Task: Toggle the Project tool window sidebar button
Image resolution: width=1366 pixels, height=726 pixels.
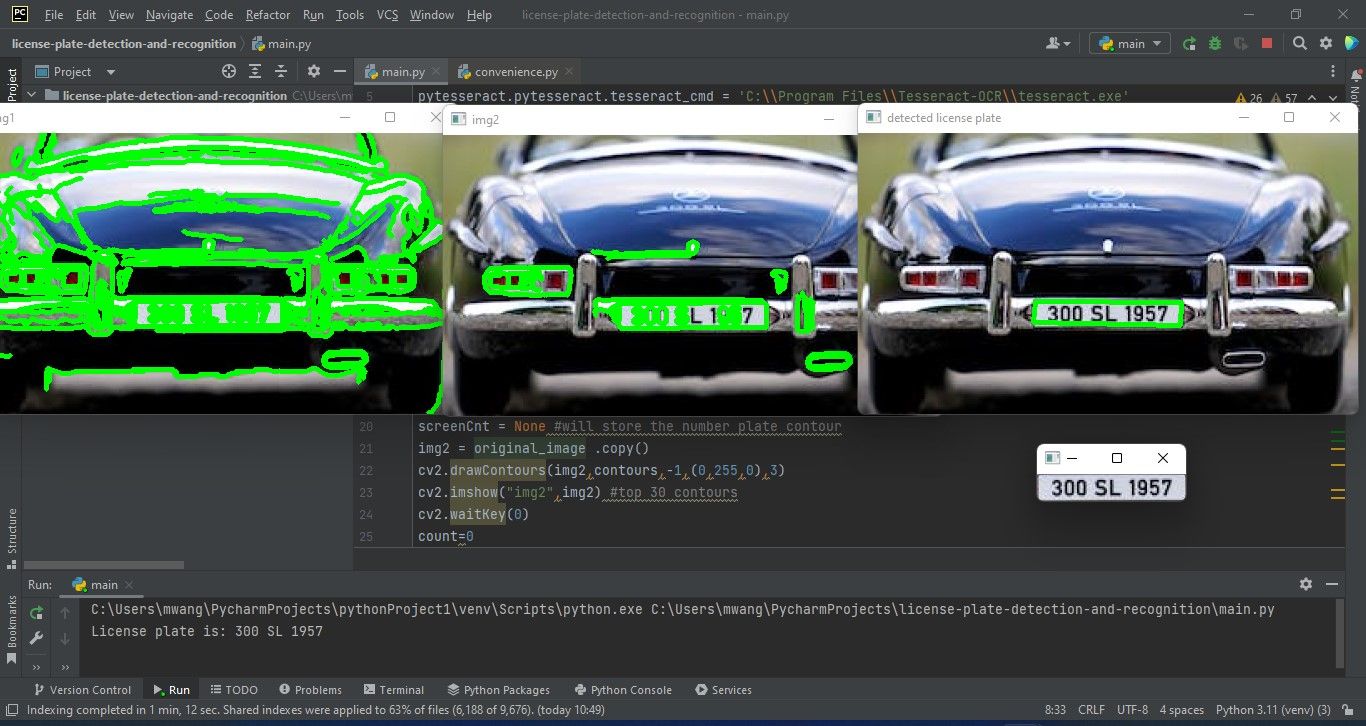Action: pyautogui.click(x=12, y=84)
